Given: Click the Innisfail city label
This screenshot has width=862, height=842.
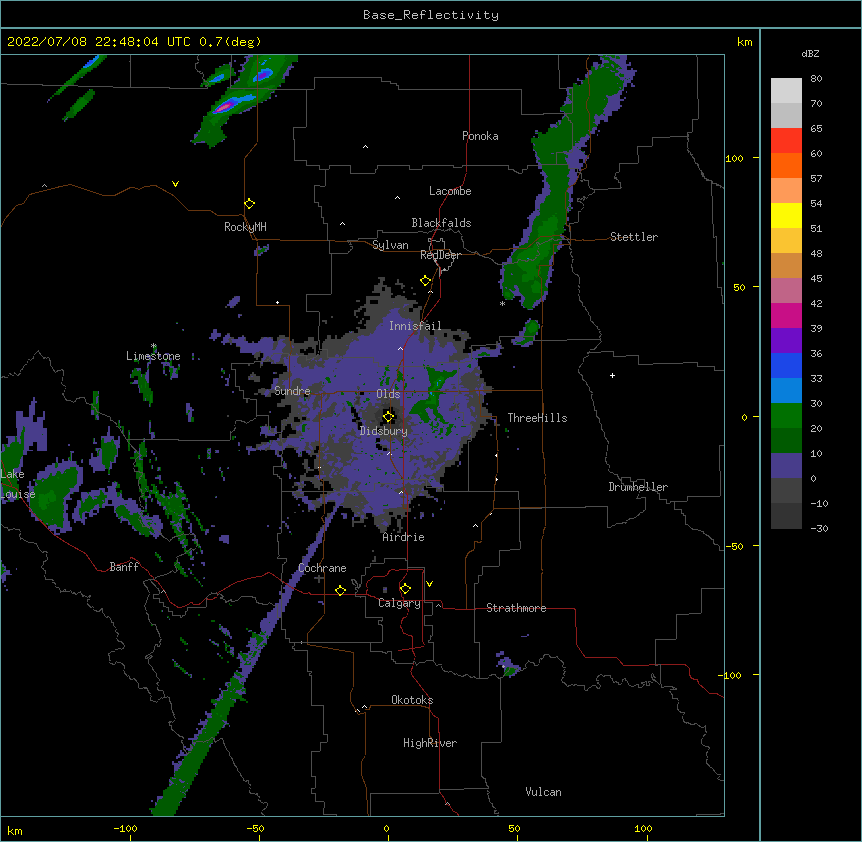Looking at the screenshot, I should pyautogui.click(x=415, y=326).
